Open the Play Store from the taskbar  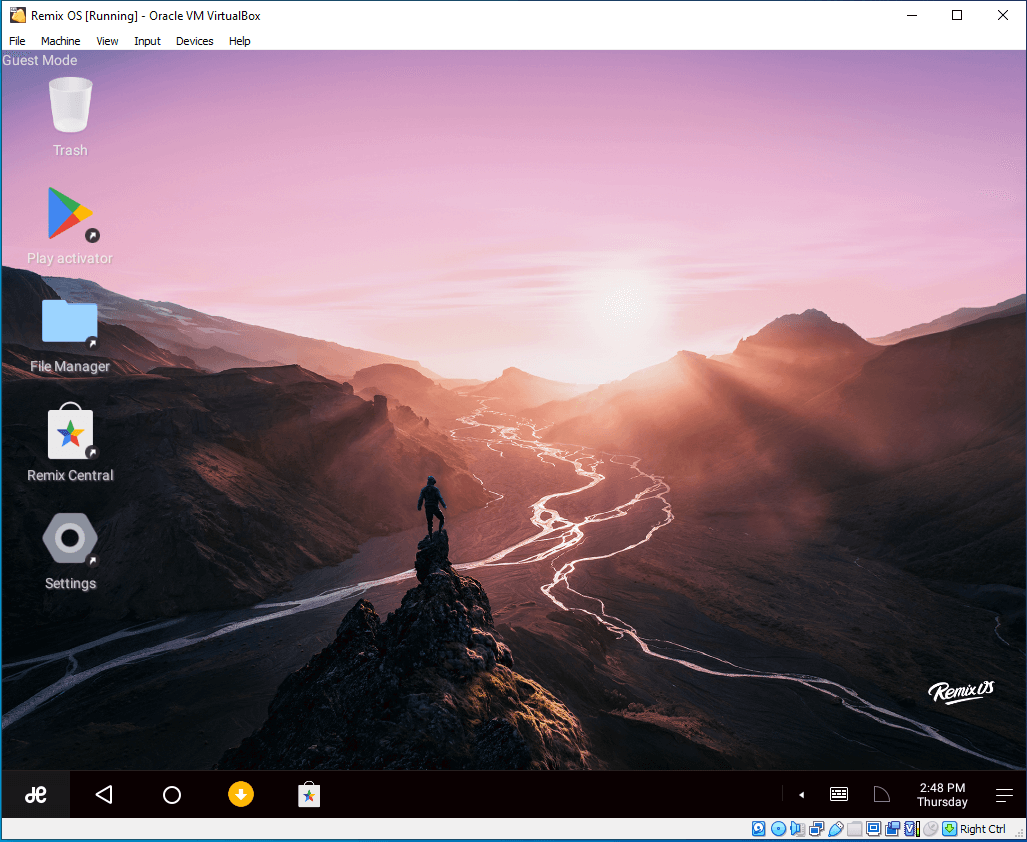[308, 794]
